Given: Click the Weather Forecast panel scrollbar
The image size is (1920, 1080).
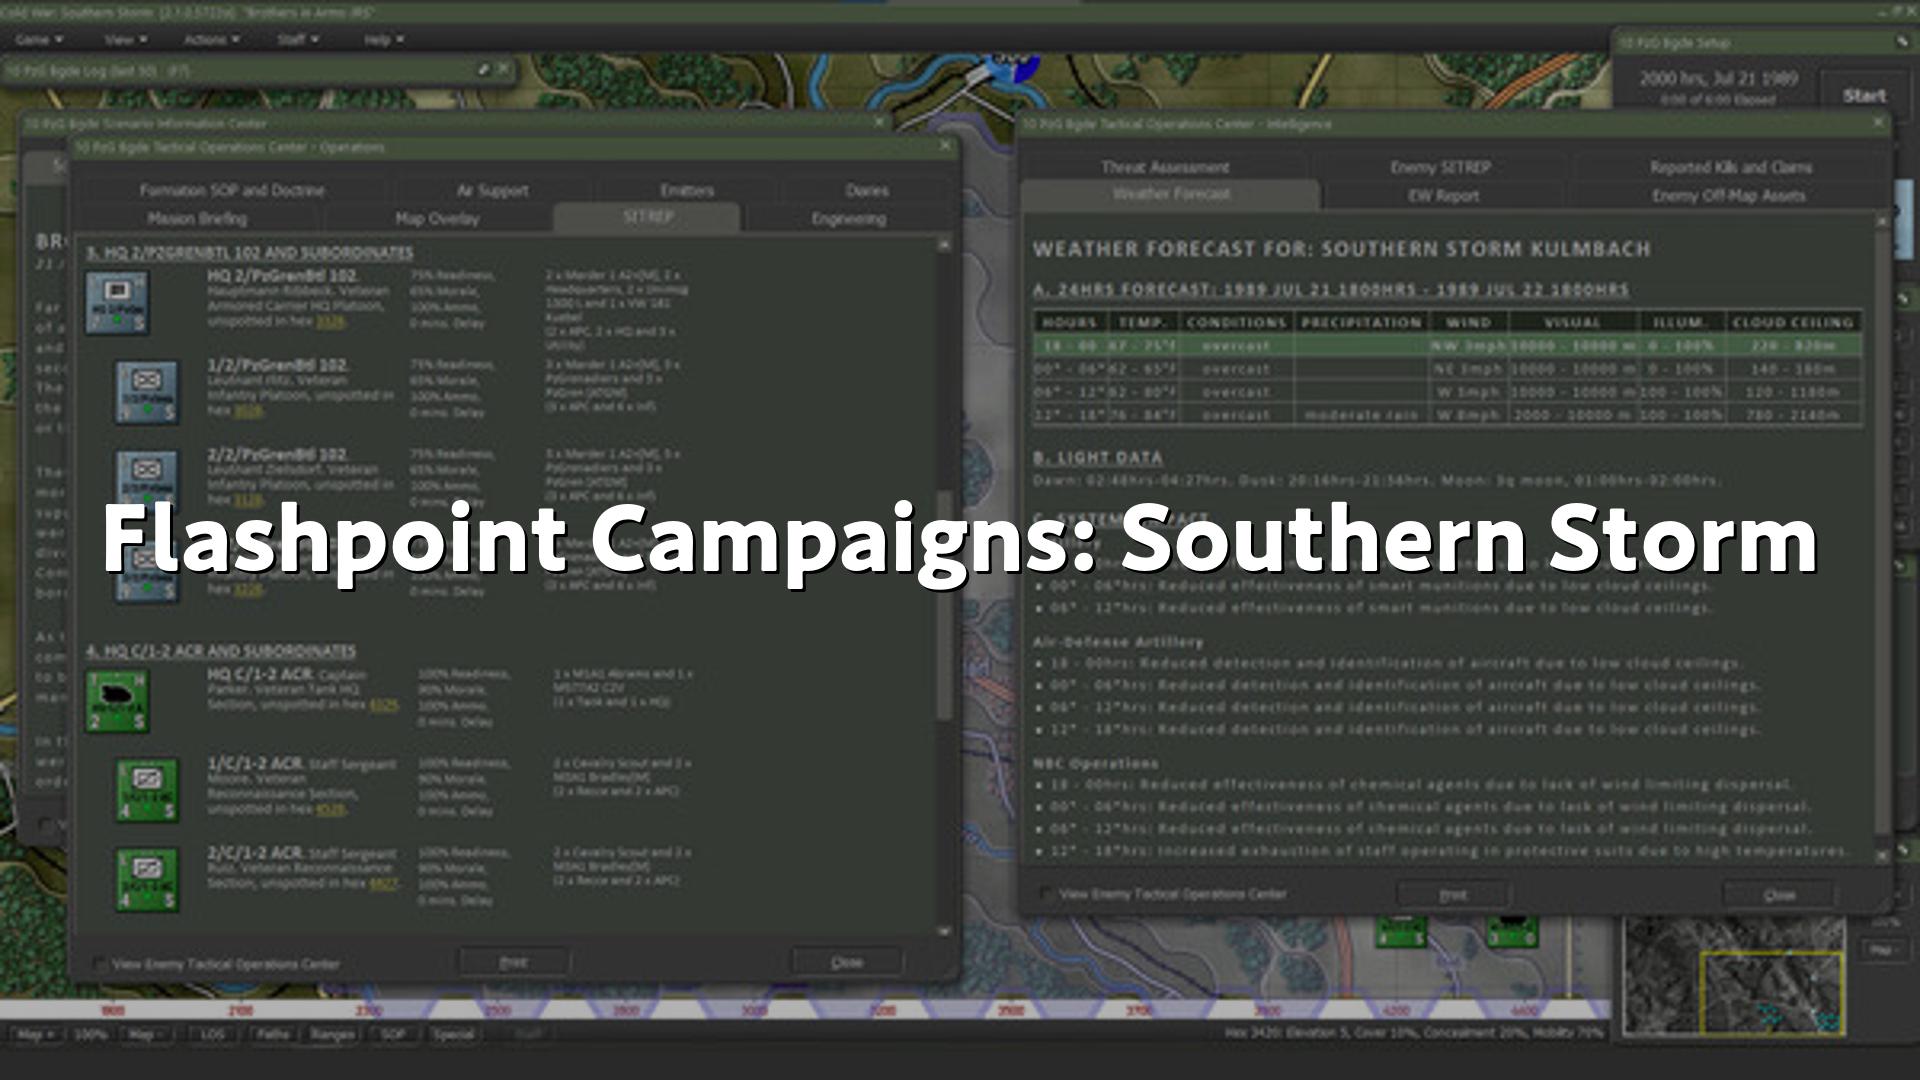Looking at the screenshot, I should (x=1883, y=538).
